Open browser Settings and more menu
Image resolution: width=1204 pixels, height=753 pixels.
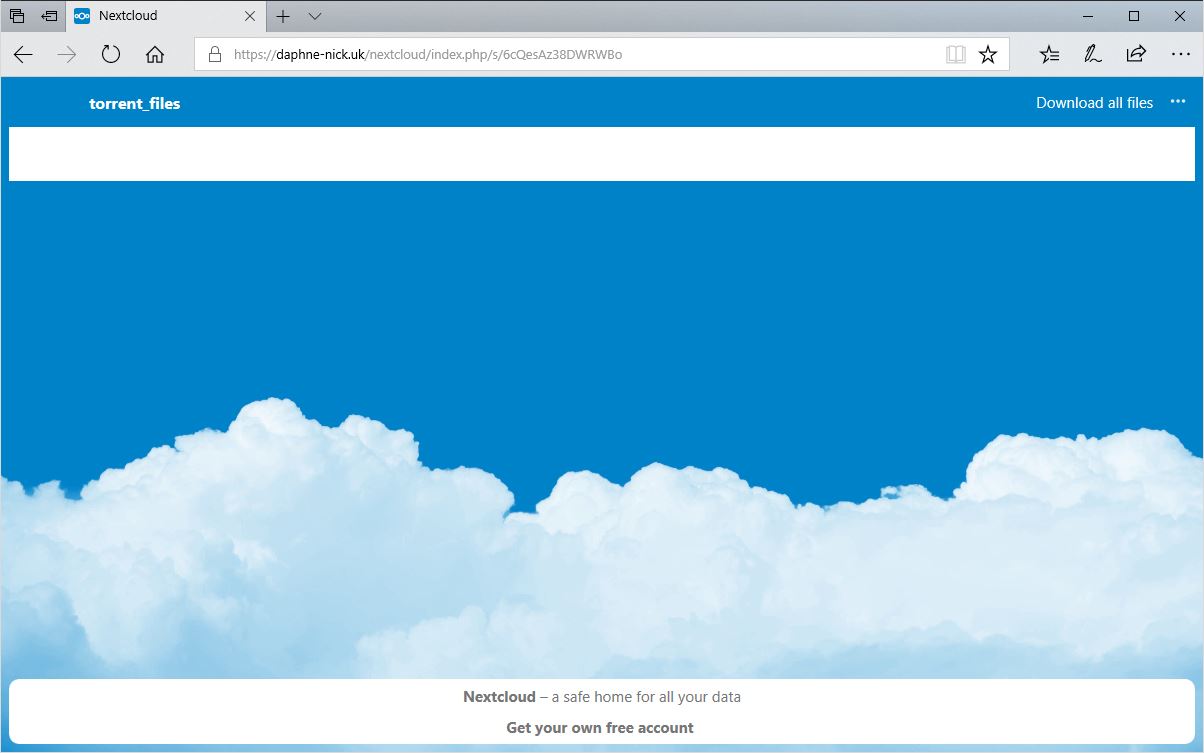tap(1180, 55)
